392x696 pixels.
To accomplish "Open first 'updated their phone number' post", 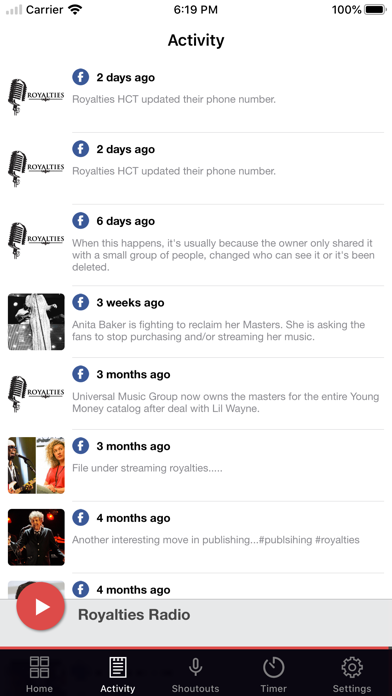I will click(x=174, y=99).
